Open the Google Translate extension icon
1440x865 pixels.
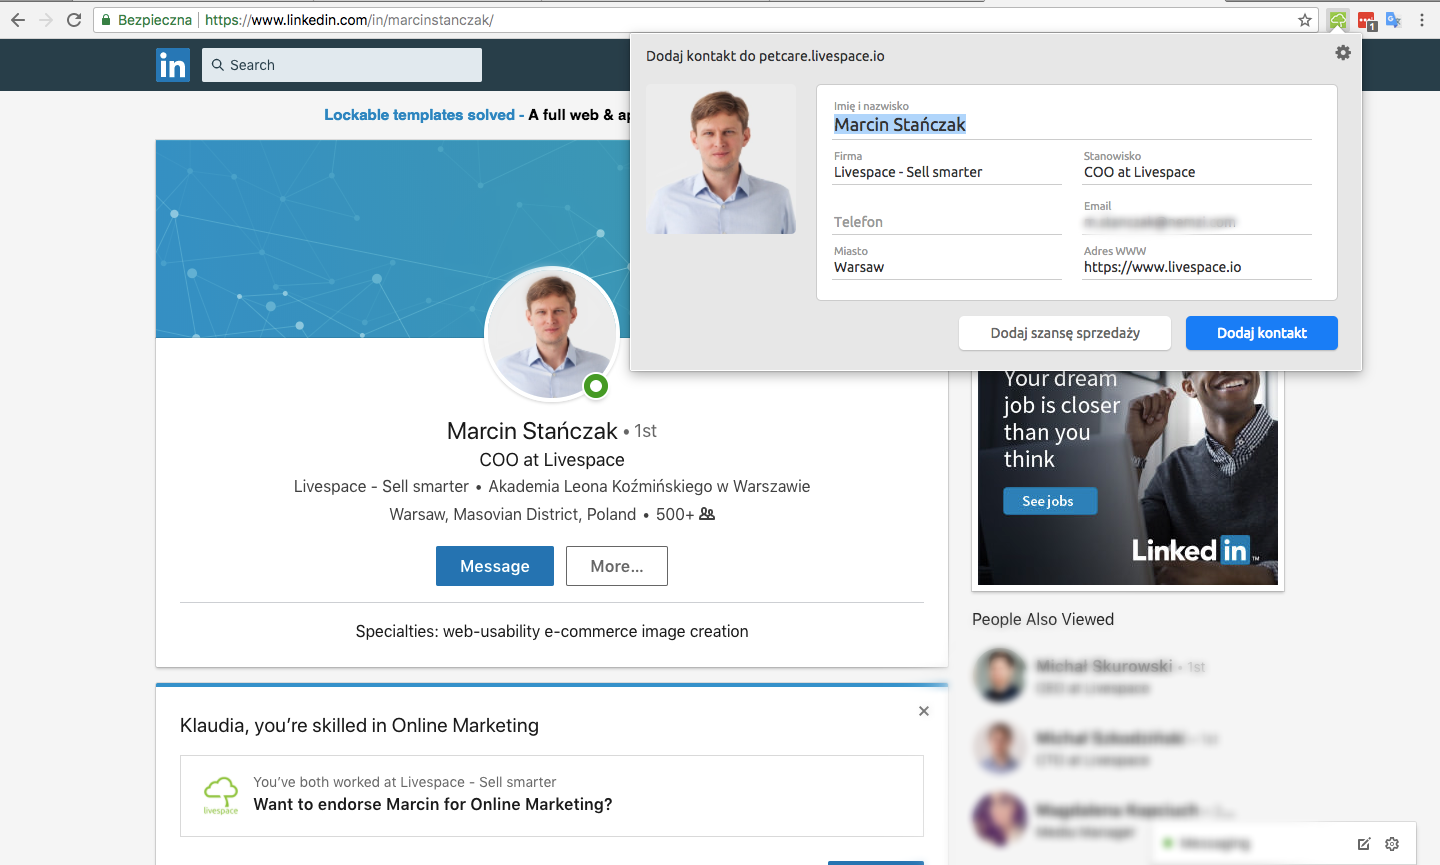click(x=1394, y=20)
